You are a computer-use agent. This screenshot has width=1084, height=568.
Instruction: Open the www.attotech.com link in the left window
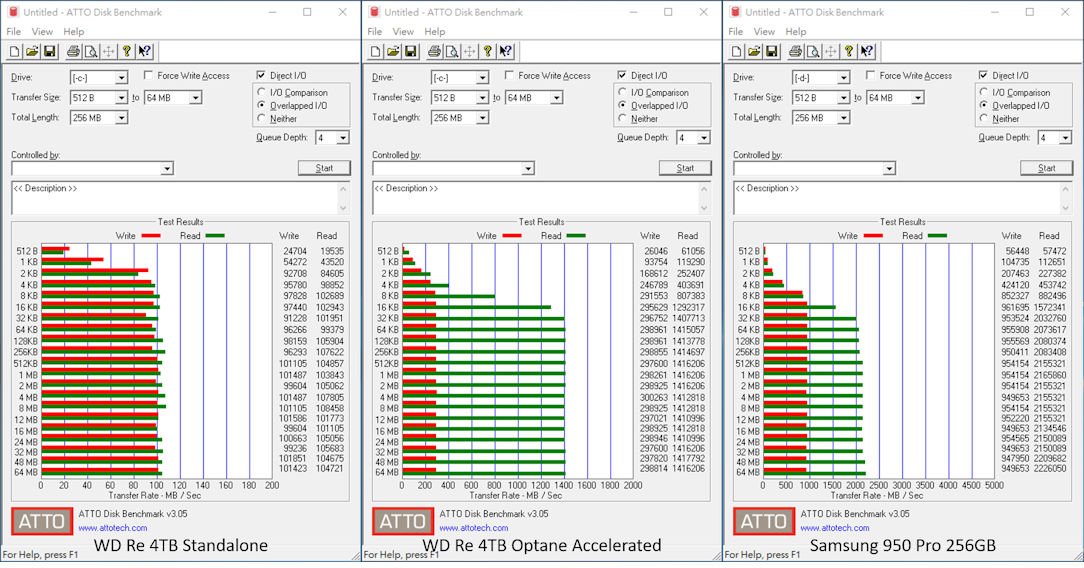coord(113,528)
